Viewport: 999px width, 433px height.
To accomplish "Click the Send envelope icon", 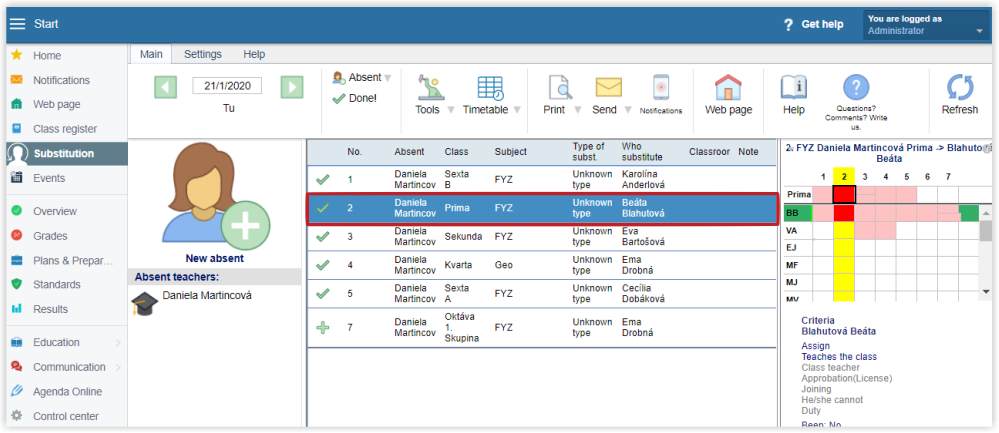I will (x=608, y=88).
